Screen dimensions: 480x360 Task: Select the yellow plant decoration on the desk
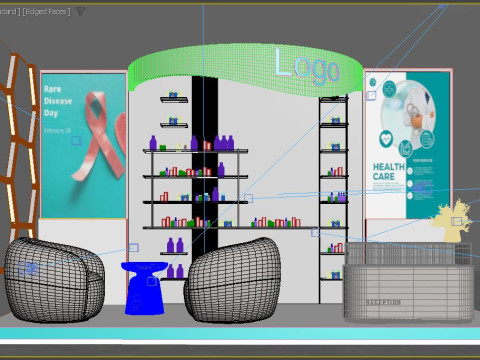[x=452, y=221]
